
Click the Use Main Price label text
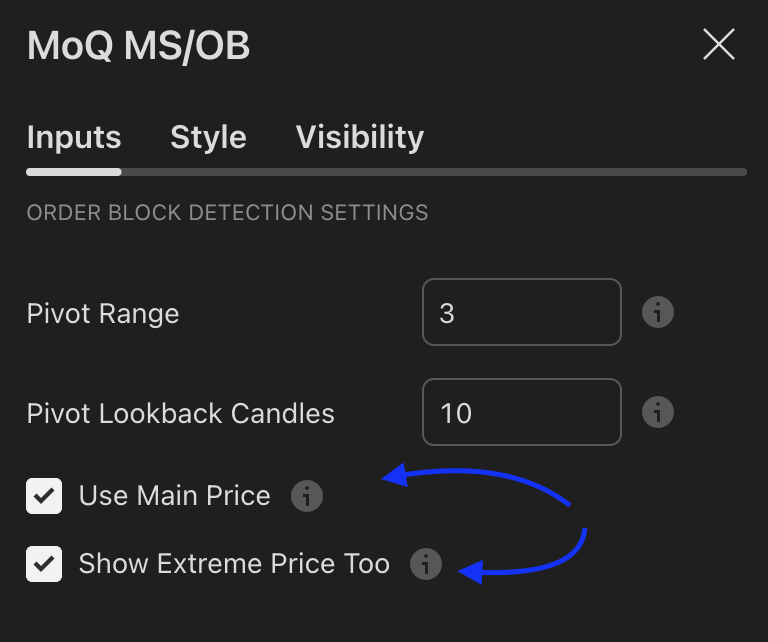coord(175,496)
